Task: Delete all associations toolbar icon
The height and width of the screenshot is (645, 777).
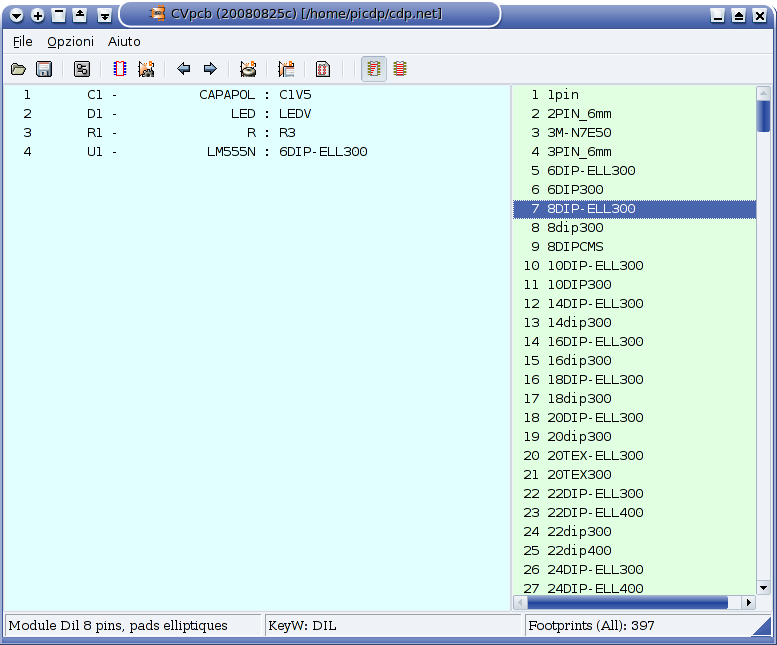Action: pos(248,69)
